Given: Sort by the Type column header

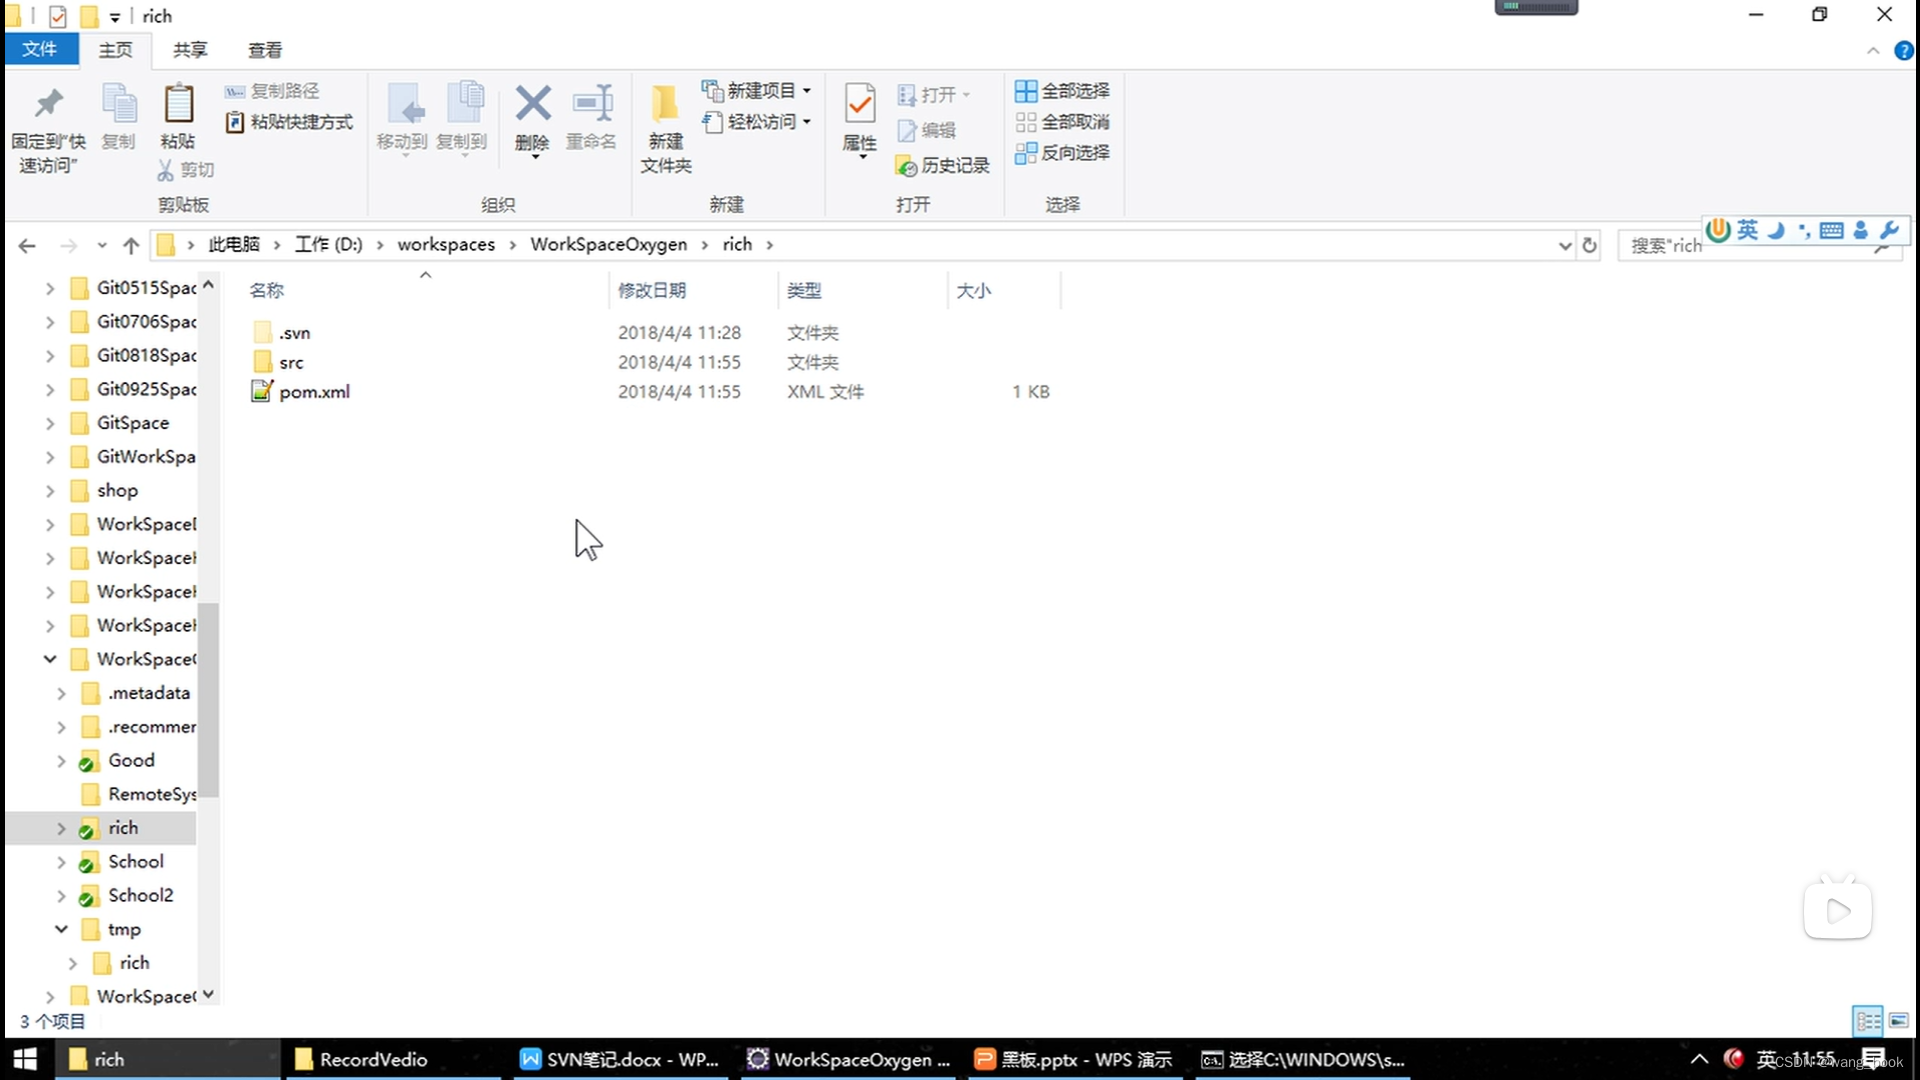Looking at the screenshot, I should [804, 290].
